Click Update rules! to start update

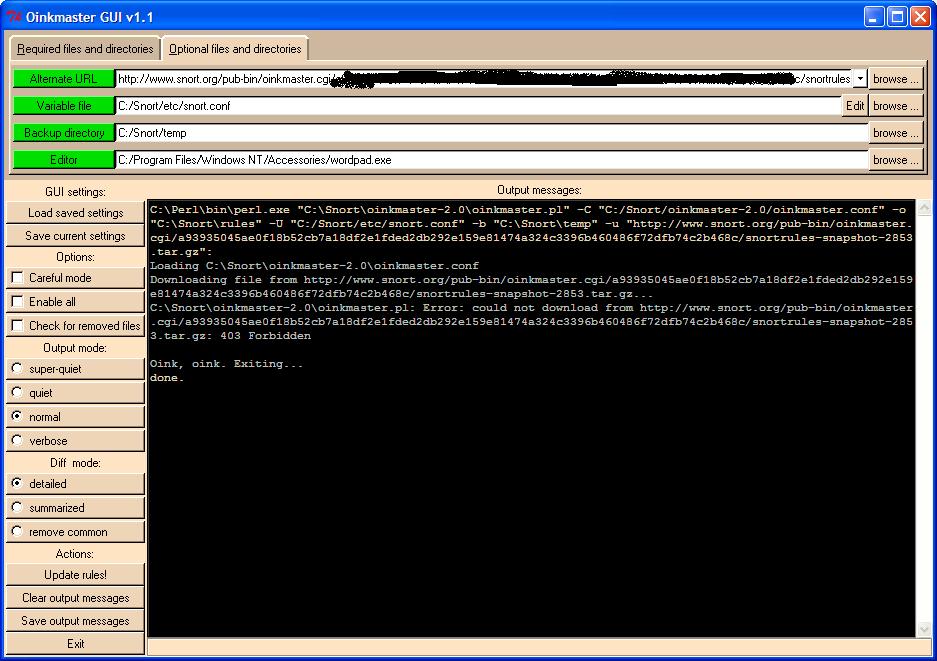pyautogui.click(x=75, y=575)
